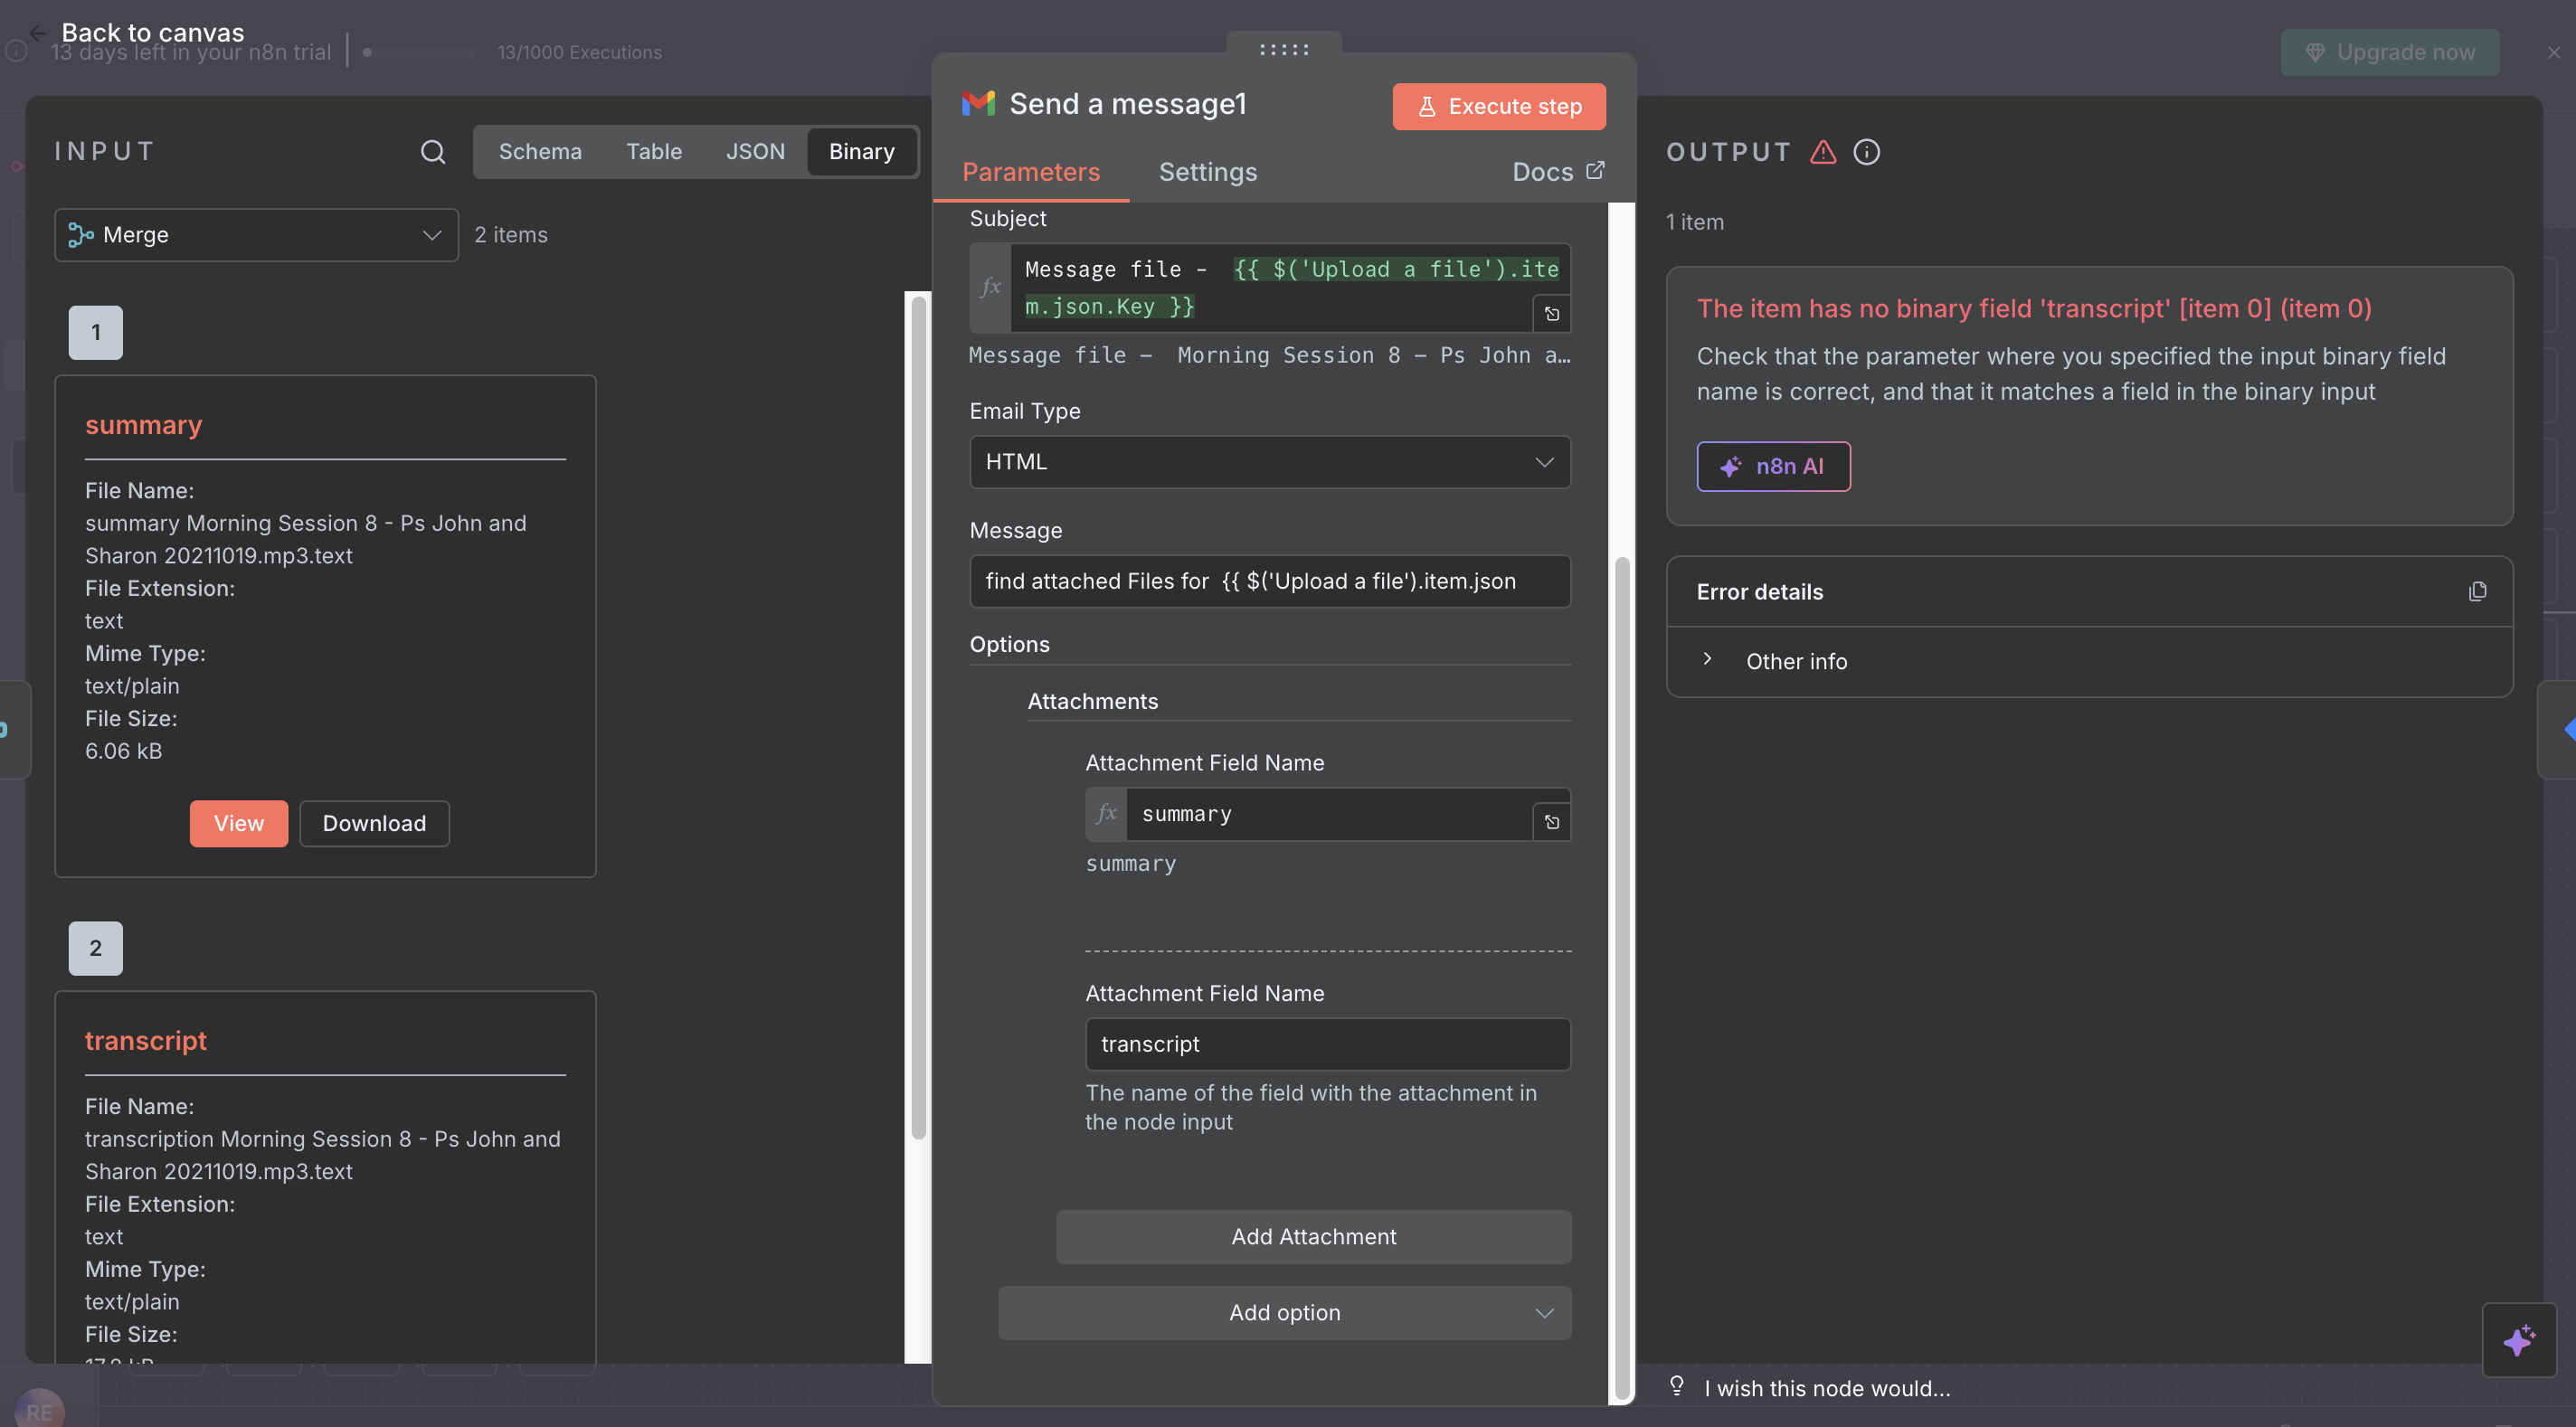Open the Email Type HTML dropdown
2576x1427 pixels.
[1269, 462]
